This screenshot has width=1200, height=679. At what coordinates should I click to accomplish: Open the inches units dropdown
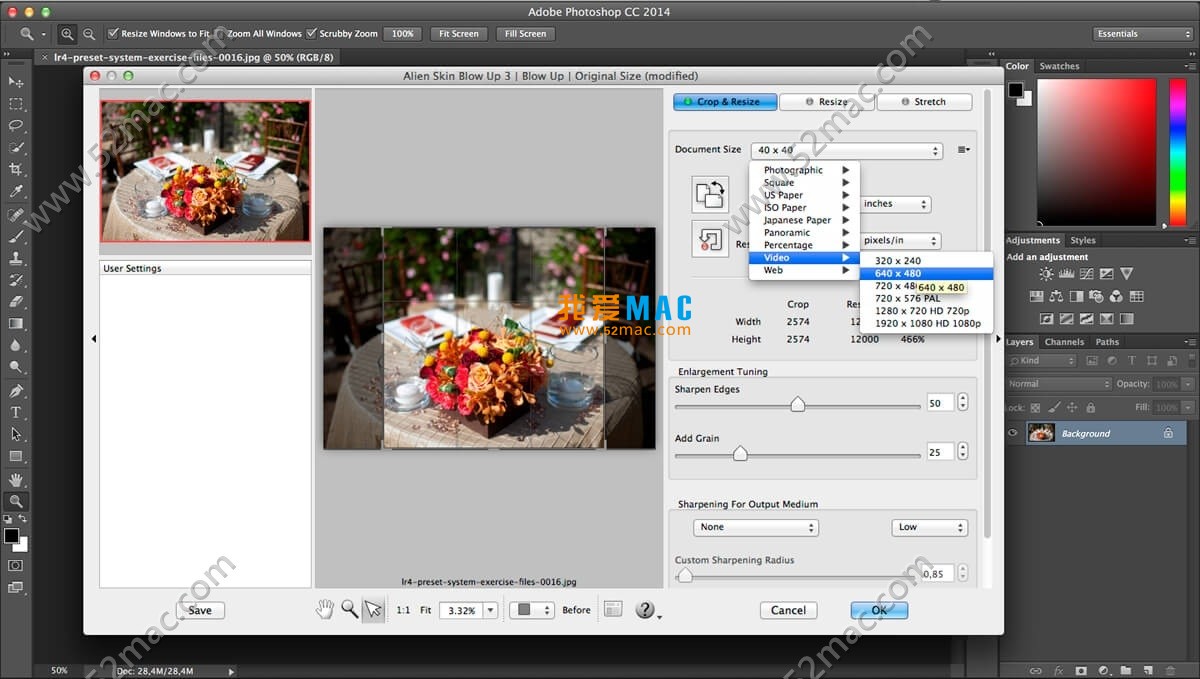click(895, 204)
